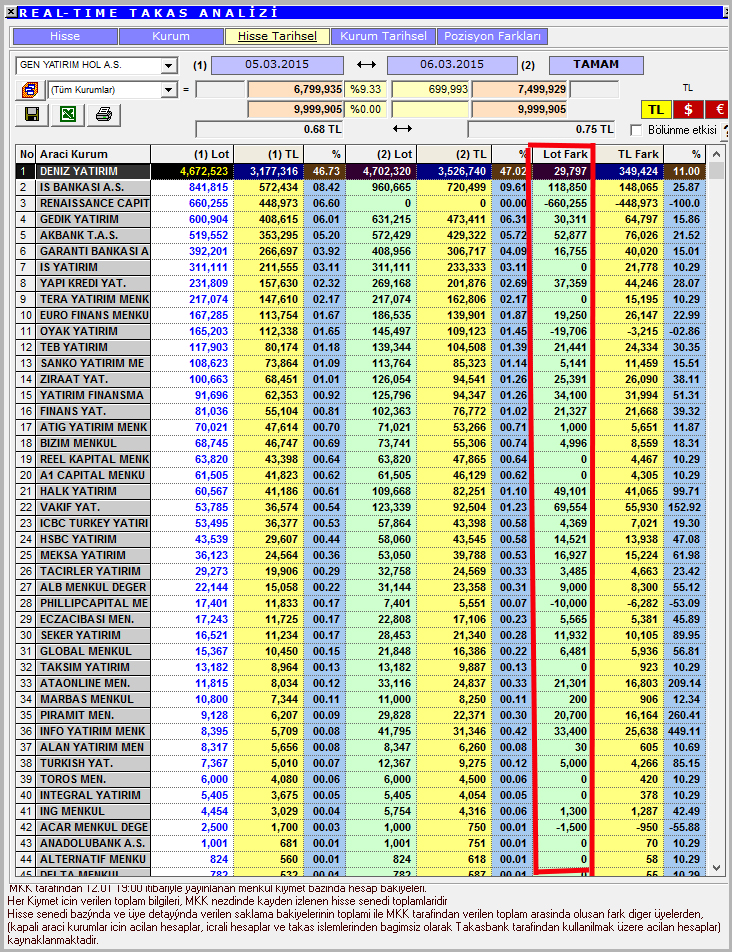The width and height of the screenshot is (732, 952).
Task: Print the table using the printer icon
Action: click(x=103, y=114)
